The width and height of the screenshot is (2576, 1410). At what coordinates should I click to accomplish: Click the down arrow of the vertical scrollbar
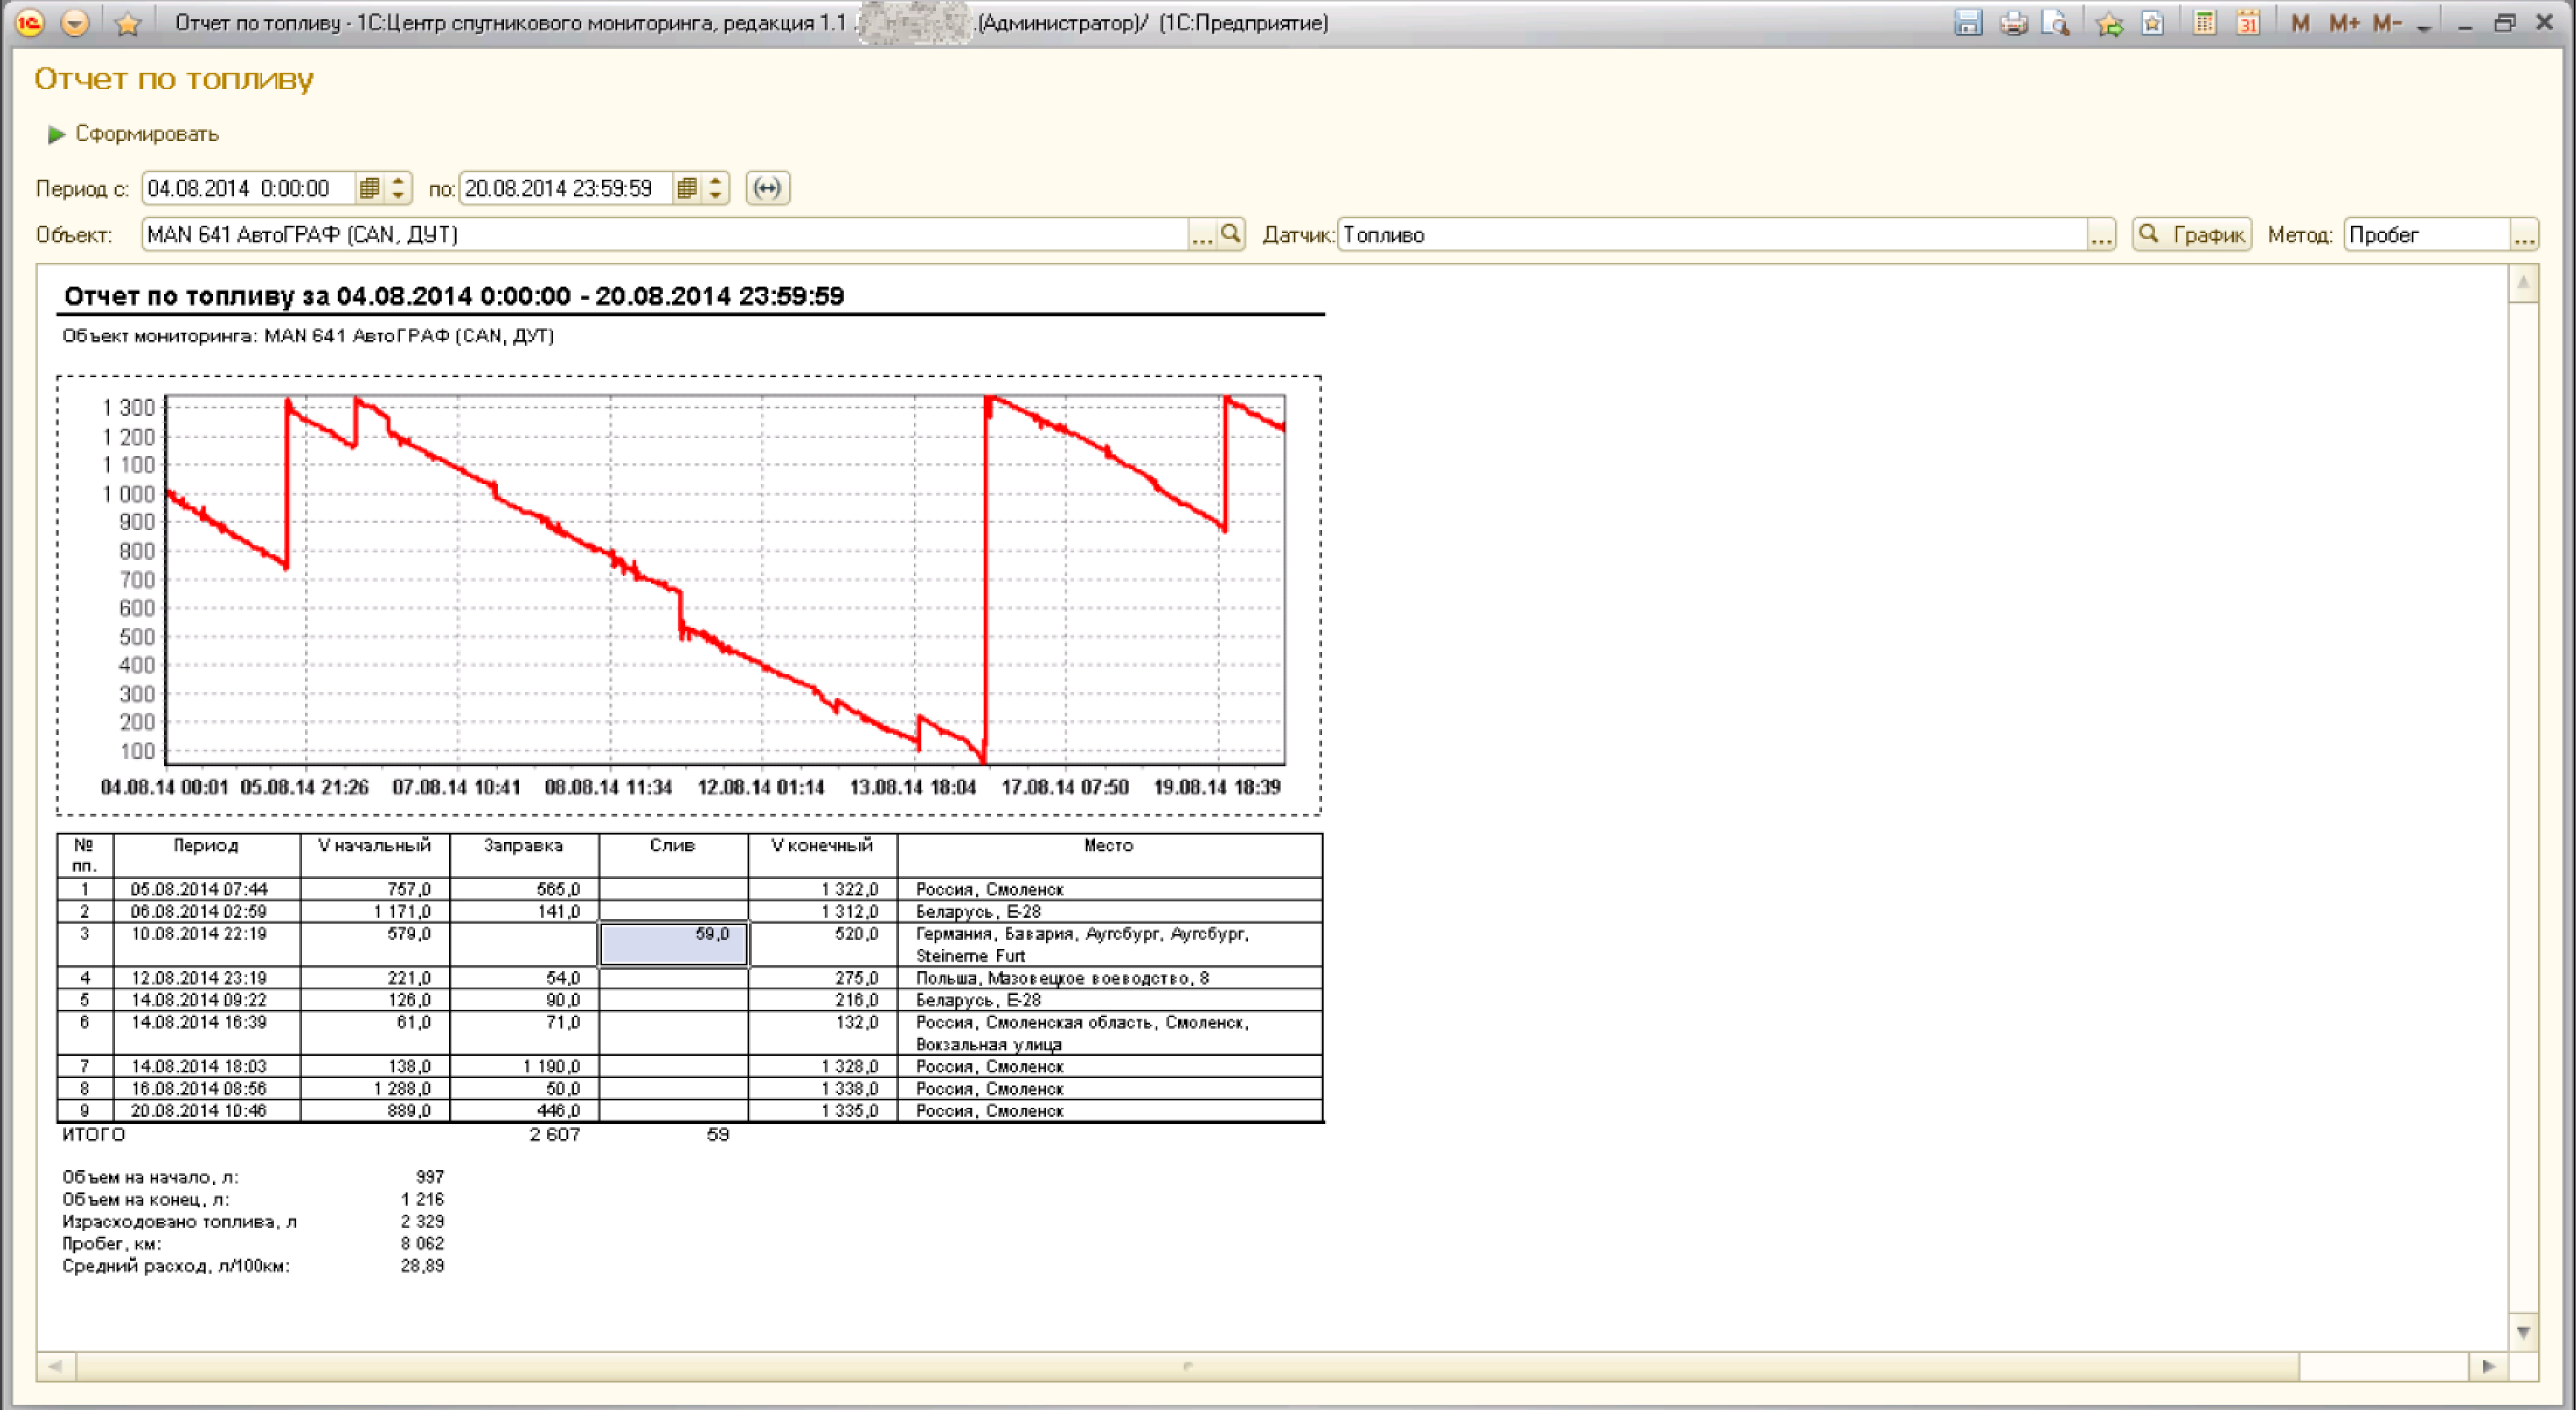(2523, 1332)
